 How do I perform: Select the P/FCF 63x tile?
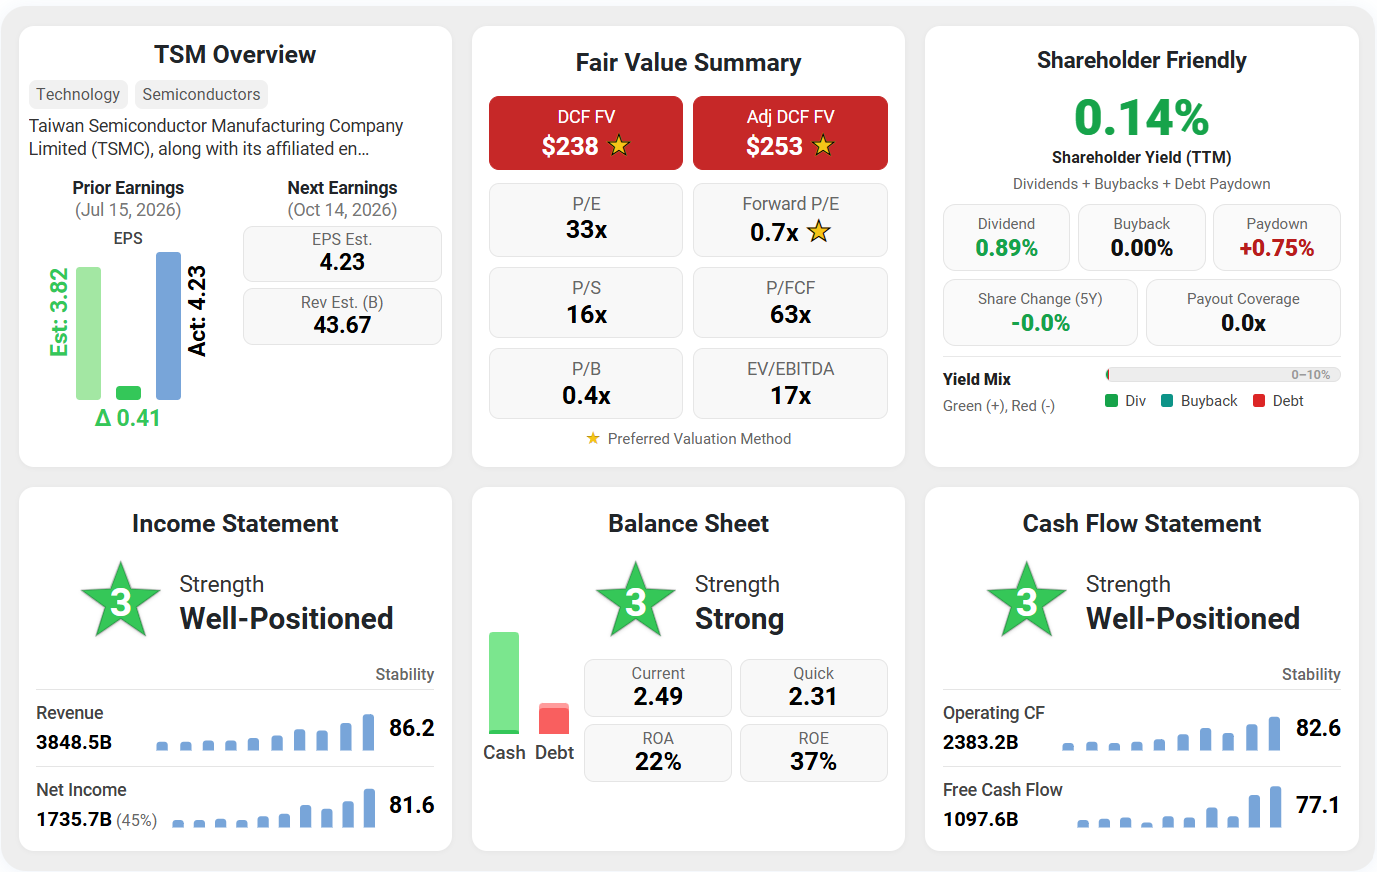pyautogui.click(x=790, y=303)
